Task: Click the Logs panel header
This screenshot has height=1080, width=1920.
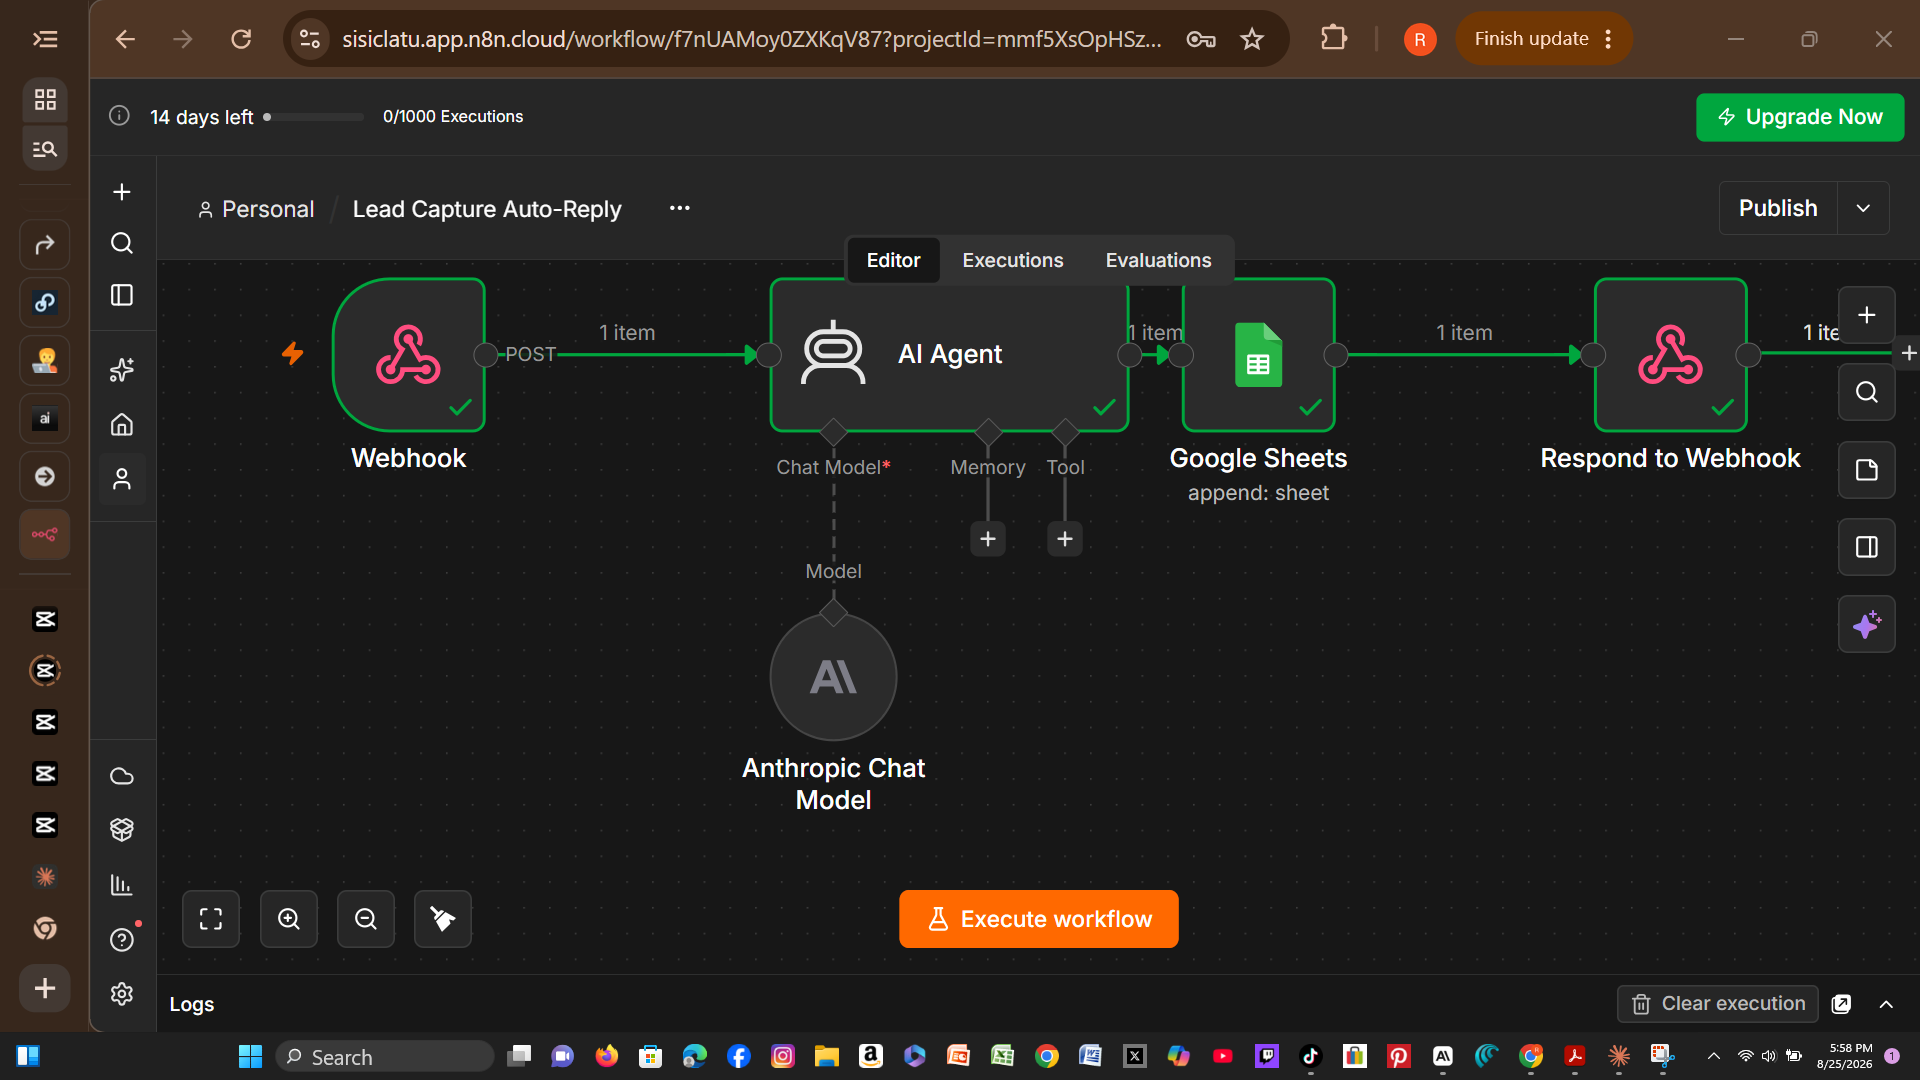Action: (191, 1004)
